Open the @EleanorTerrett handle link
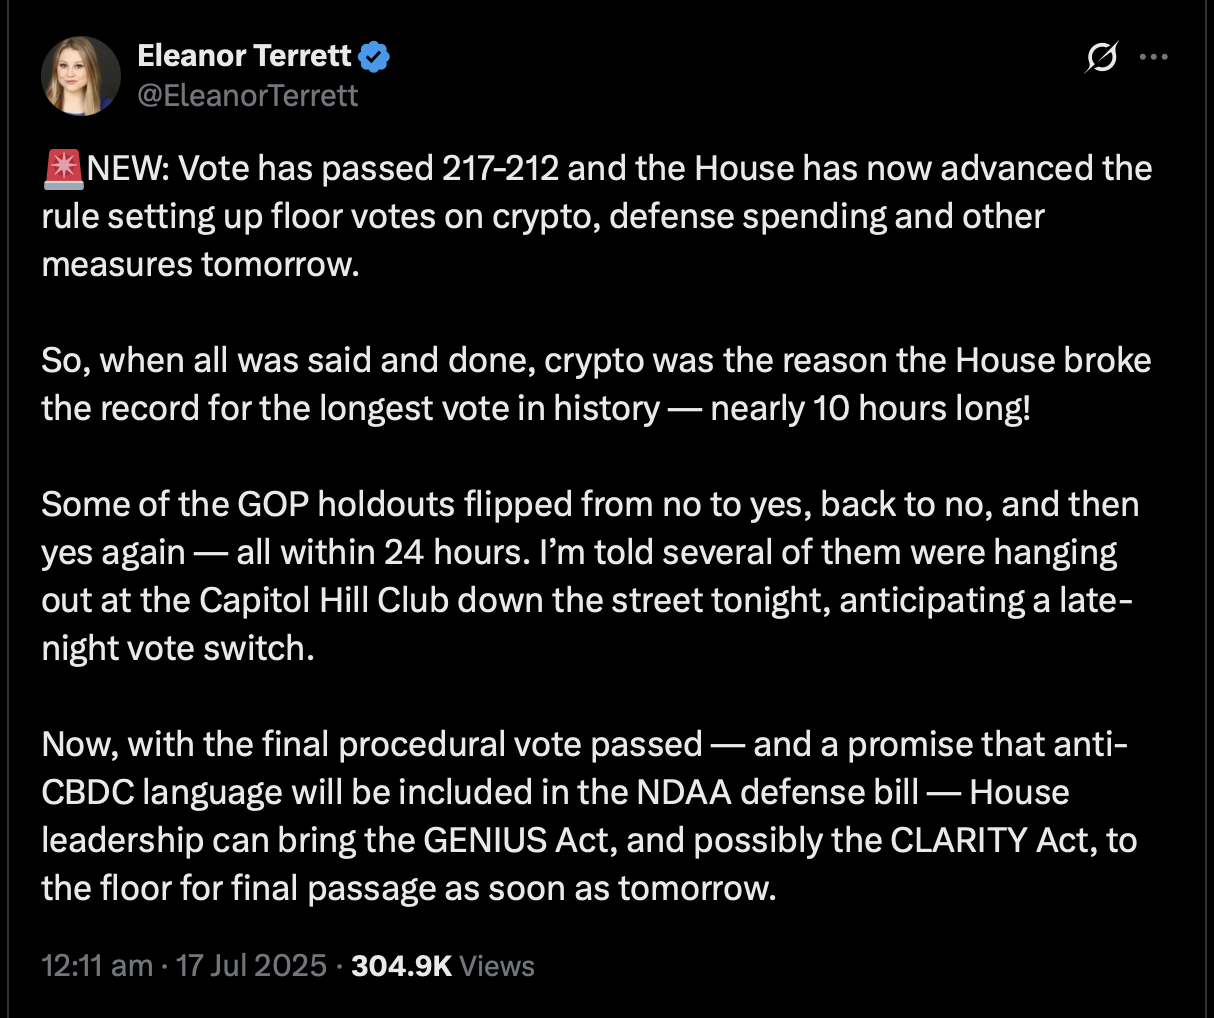 [x=247, y=95]
